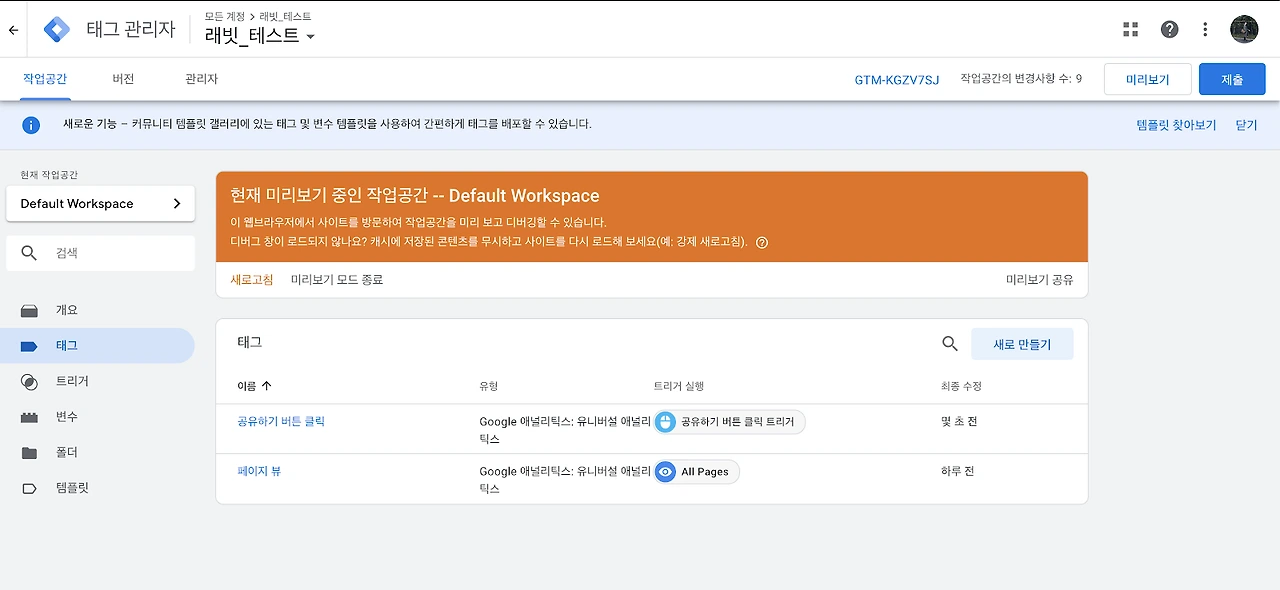Click the eye icon in All Pages chip
The image size is (1280, 590).
(665, 472)
